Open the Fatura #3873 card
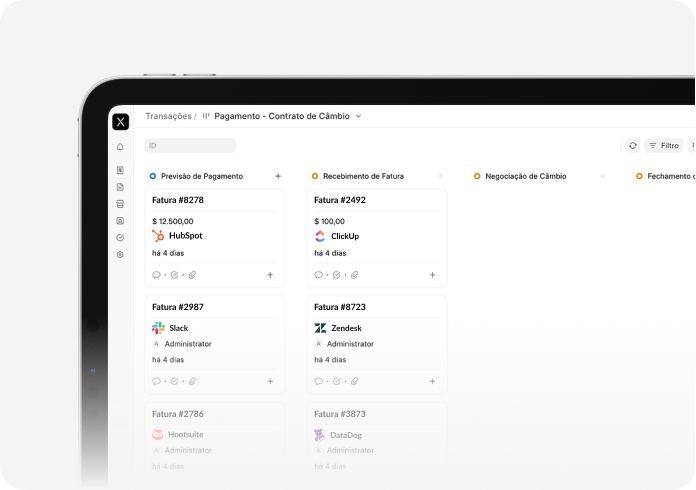696x490 pixels. [377, 439]
